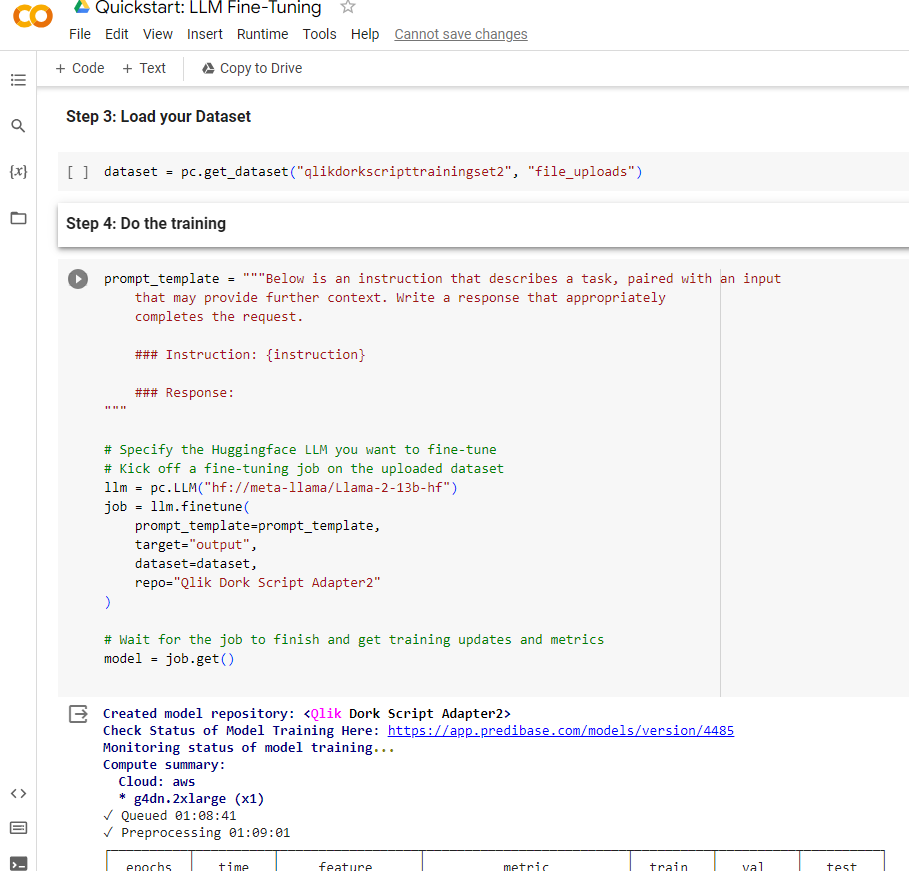Click the '### Response:' line

click(184, 393)
